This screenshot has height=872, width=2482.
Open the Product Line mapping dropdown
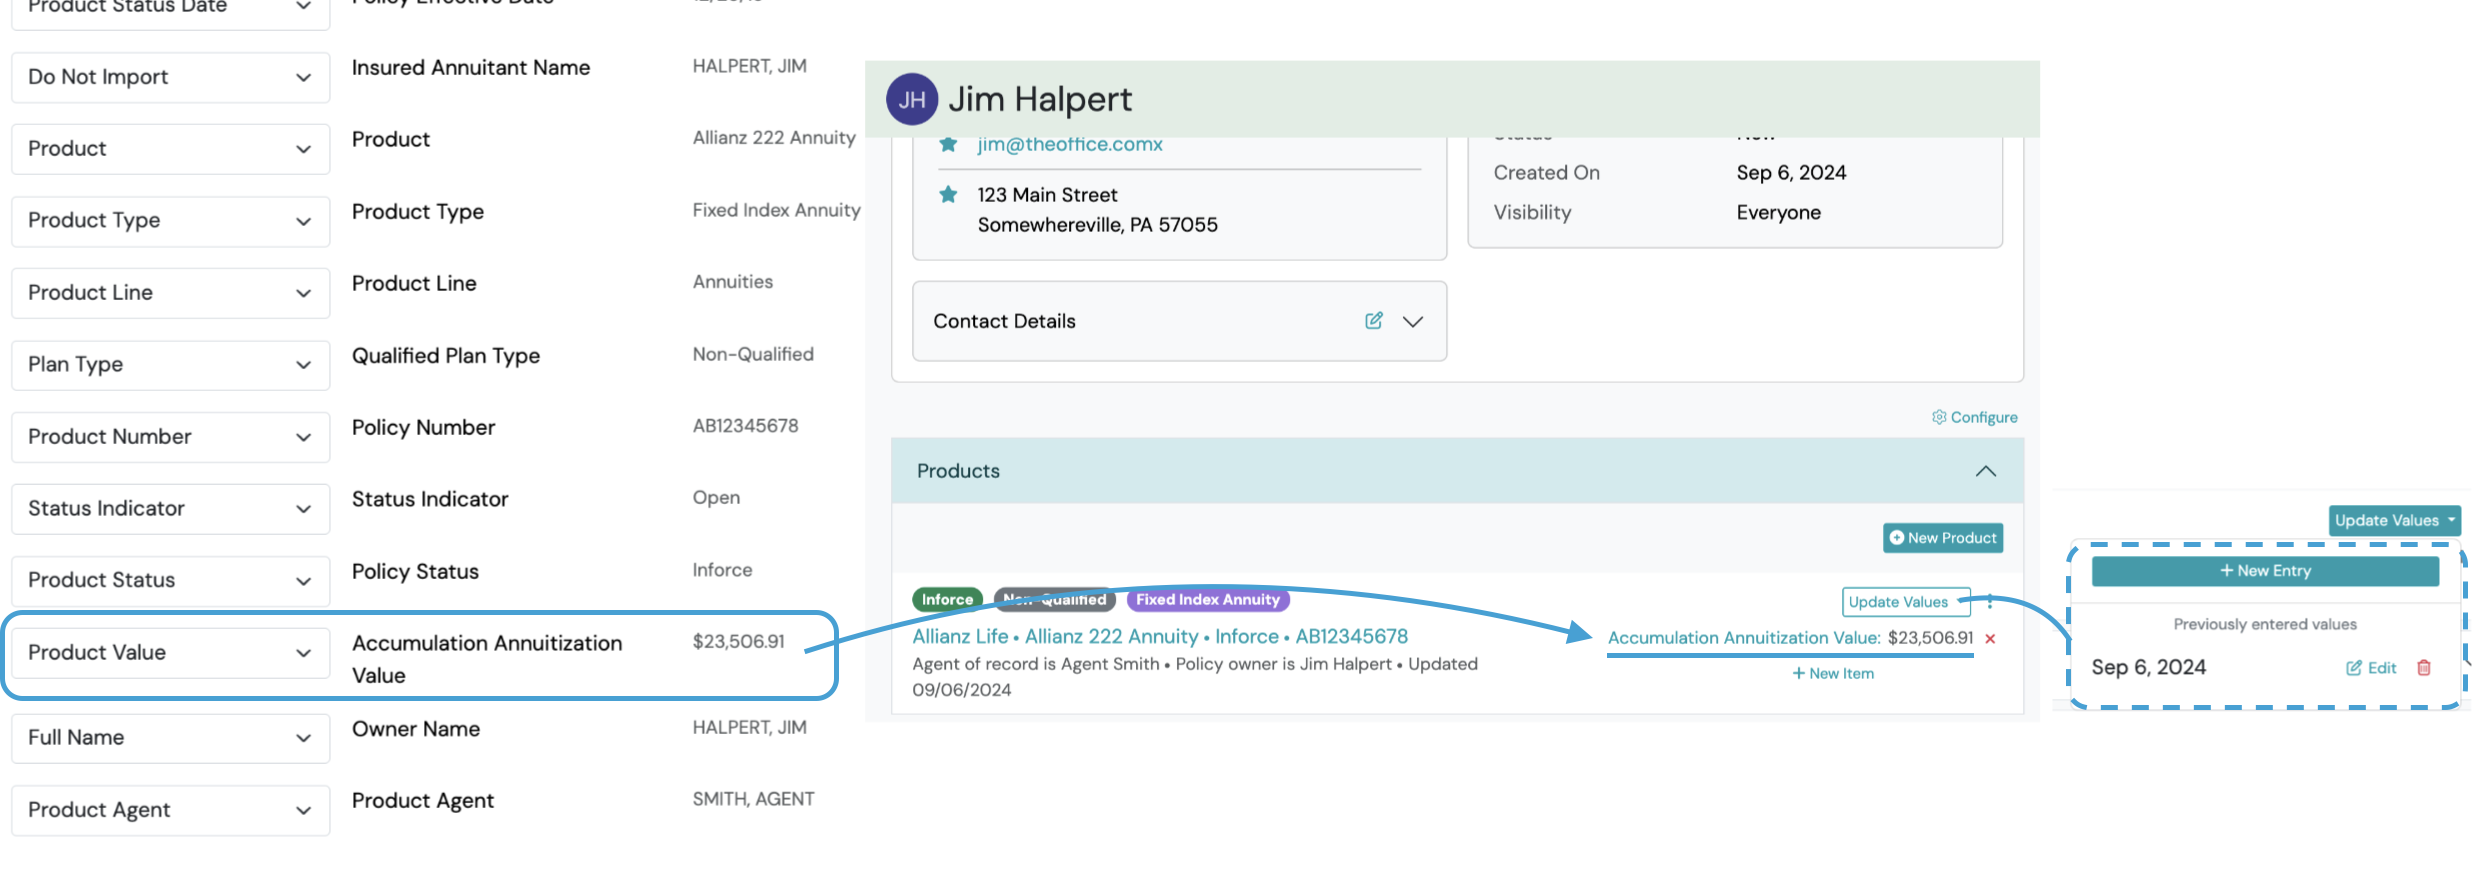pyautogui.click(x=170, y=293)
